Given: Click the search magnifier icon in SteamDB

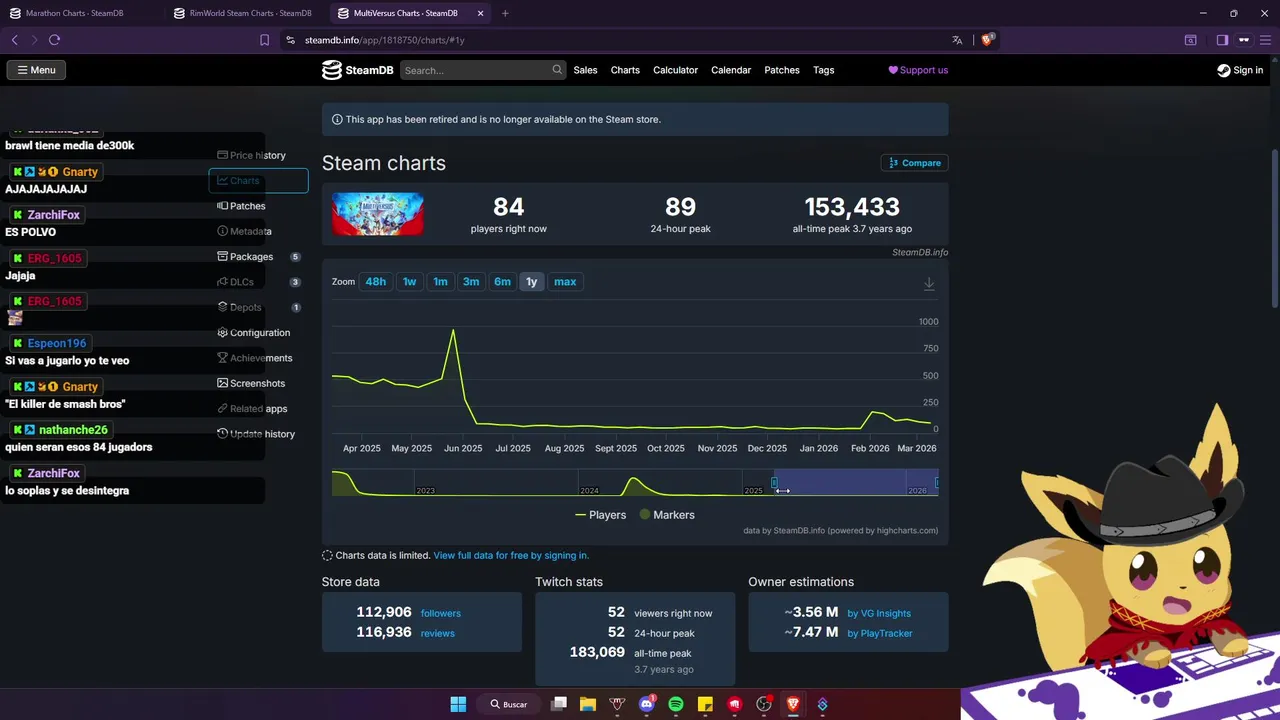Looking at the screenshot, I should coord(557,70).
